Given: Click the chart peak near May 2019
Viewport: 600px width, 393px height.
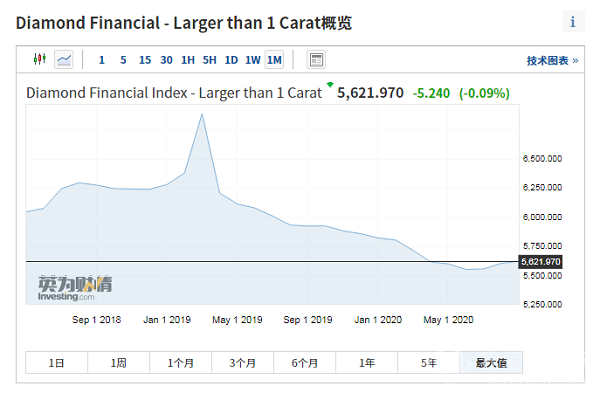Looking at the screenshot, I should tap(202, 114).
